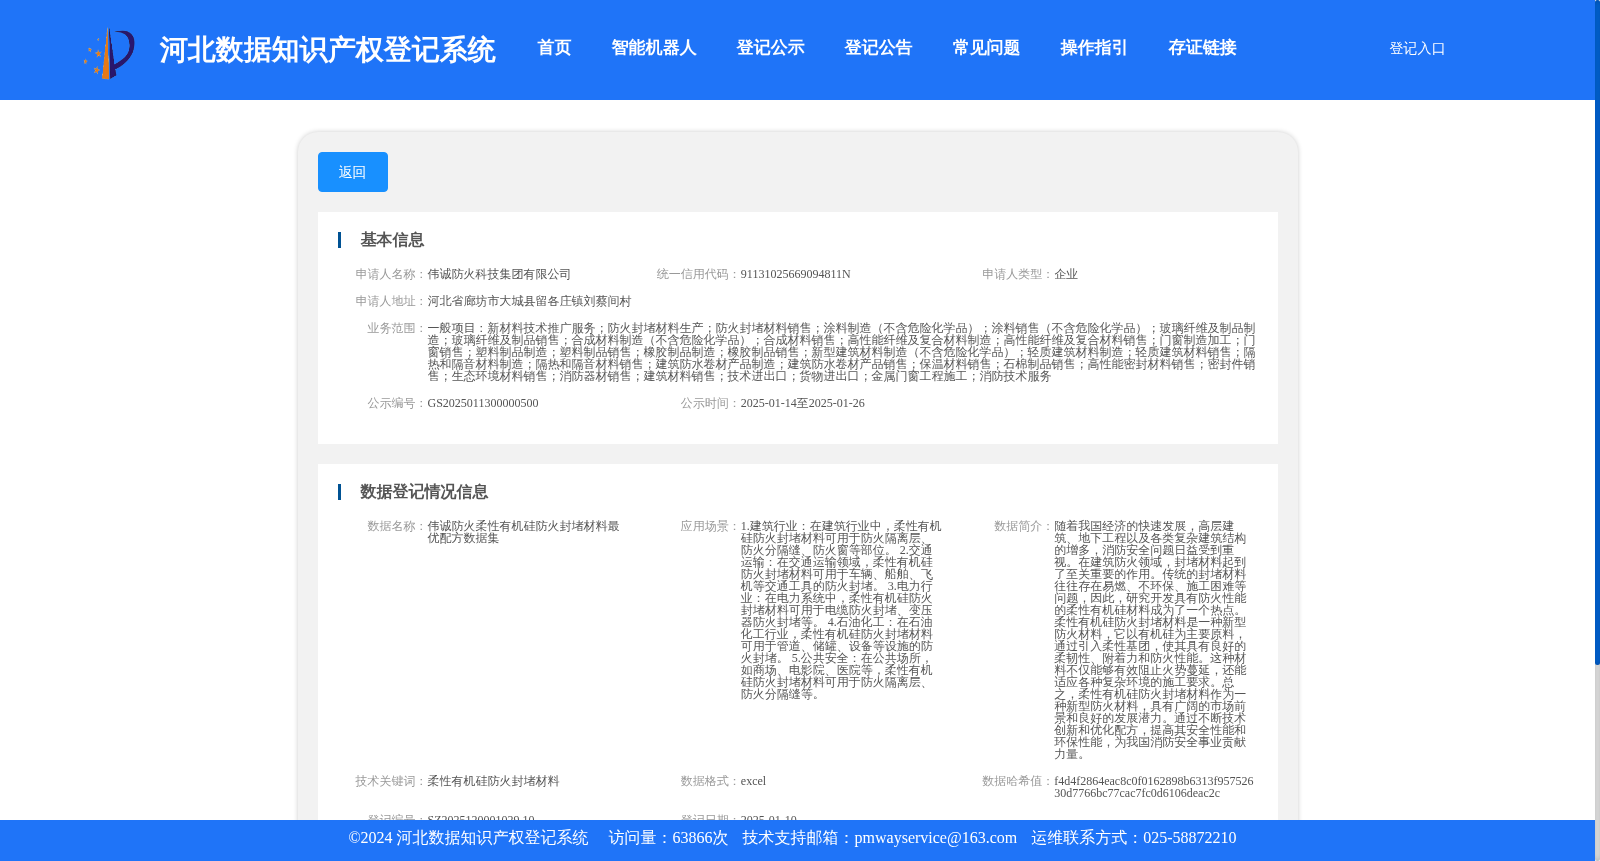This screenshot has width=1600, height=861.
Task: Open the 智能机器人 menu item
Action: (654, 48)
